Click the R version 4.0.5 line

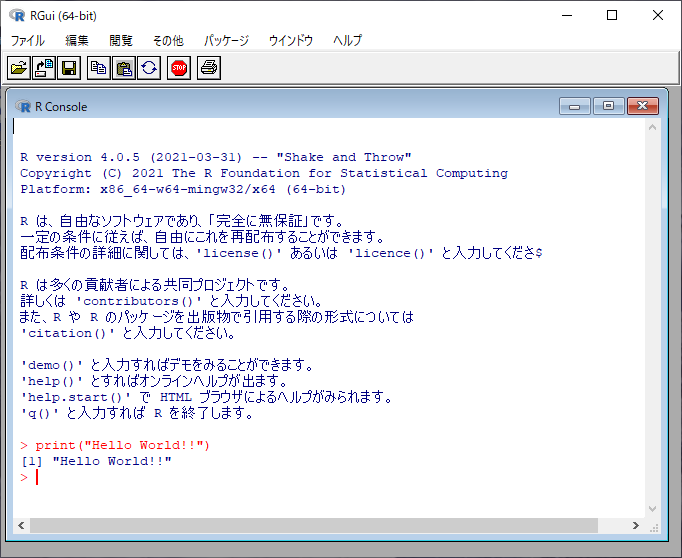[x=216, y=157]
